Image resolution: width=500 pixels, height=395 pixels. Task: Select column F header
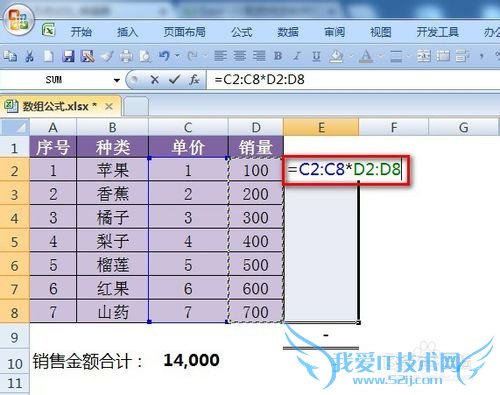click(394, 127)
